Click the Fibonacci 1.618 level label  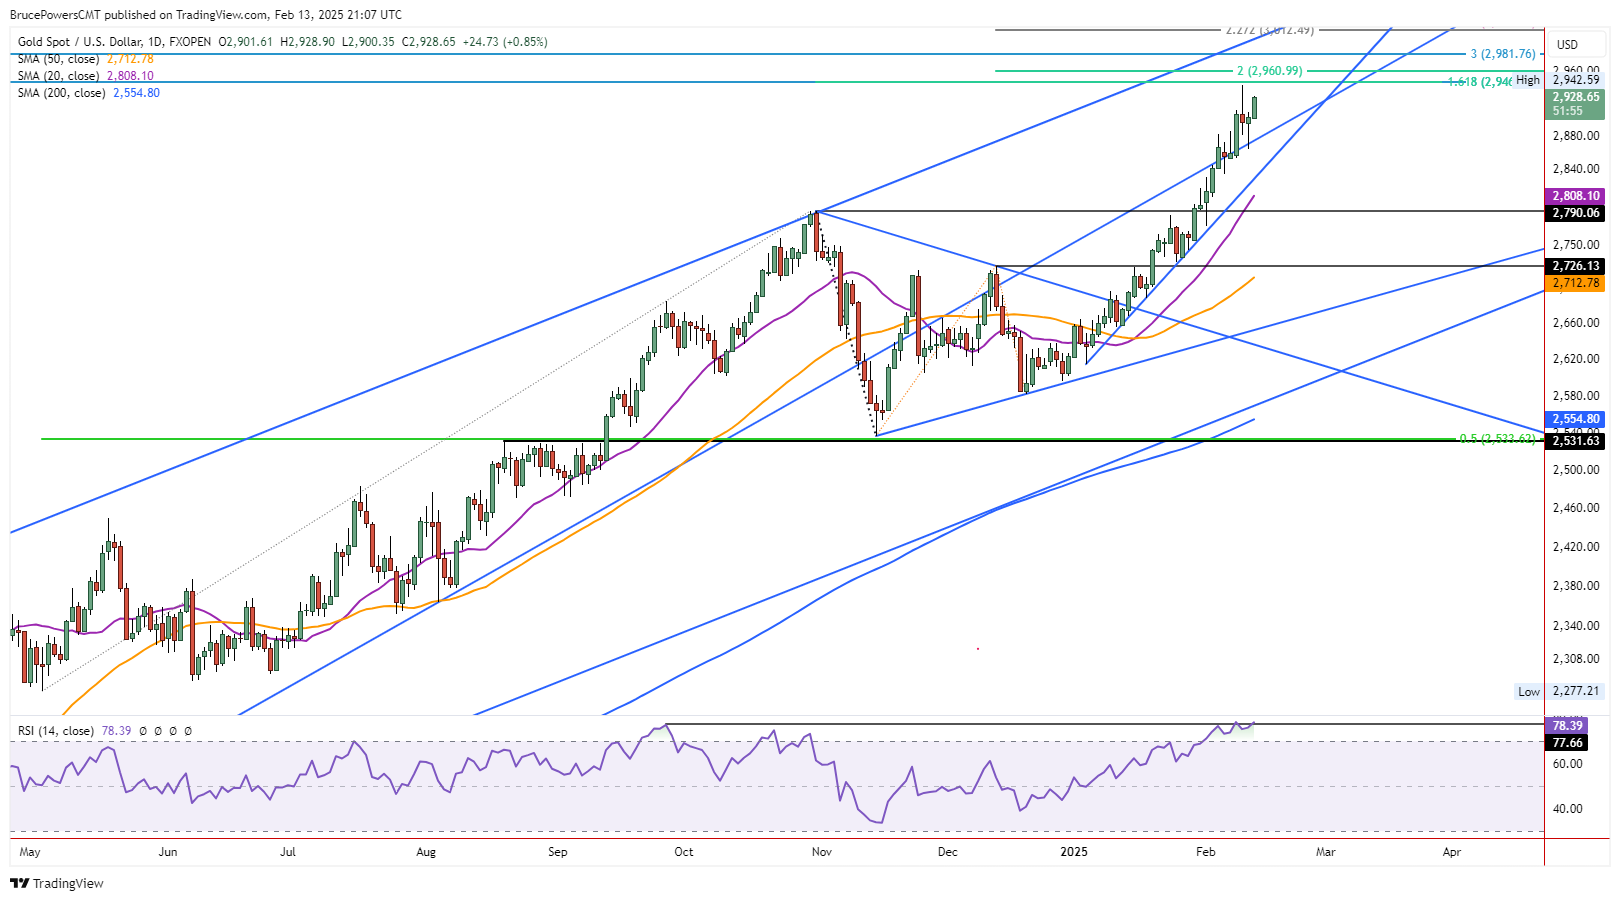pyautogui.click(x=1479, y=82)
